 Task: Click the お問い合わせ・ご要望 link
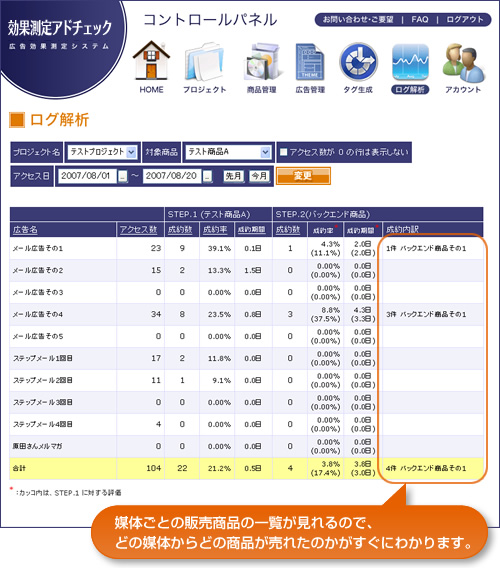358,20
